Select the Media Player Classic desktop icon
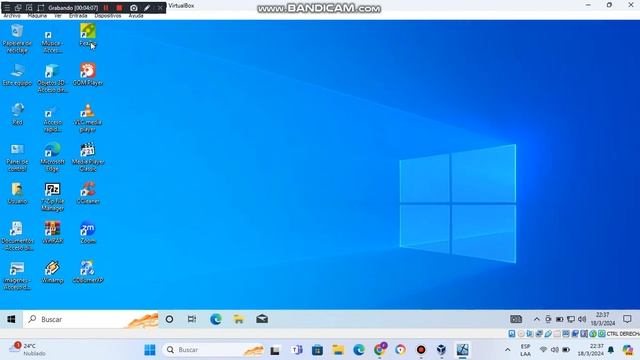 tap(88, 157)
